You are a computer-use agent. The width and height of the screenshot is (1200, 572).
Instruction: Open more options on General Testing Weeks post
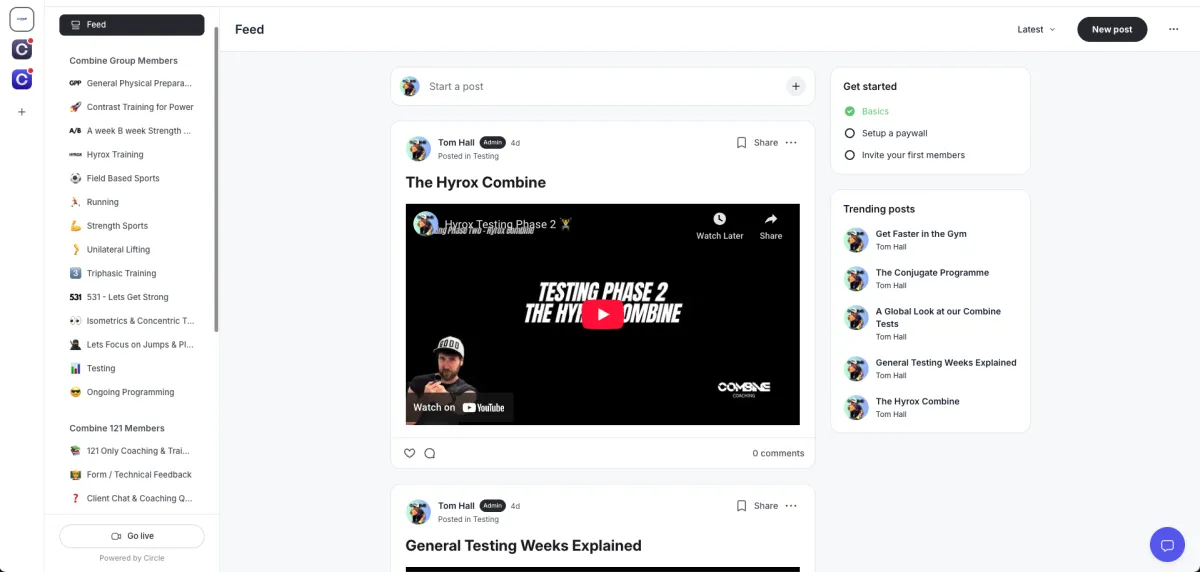(x=791, y=506)
